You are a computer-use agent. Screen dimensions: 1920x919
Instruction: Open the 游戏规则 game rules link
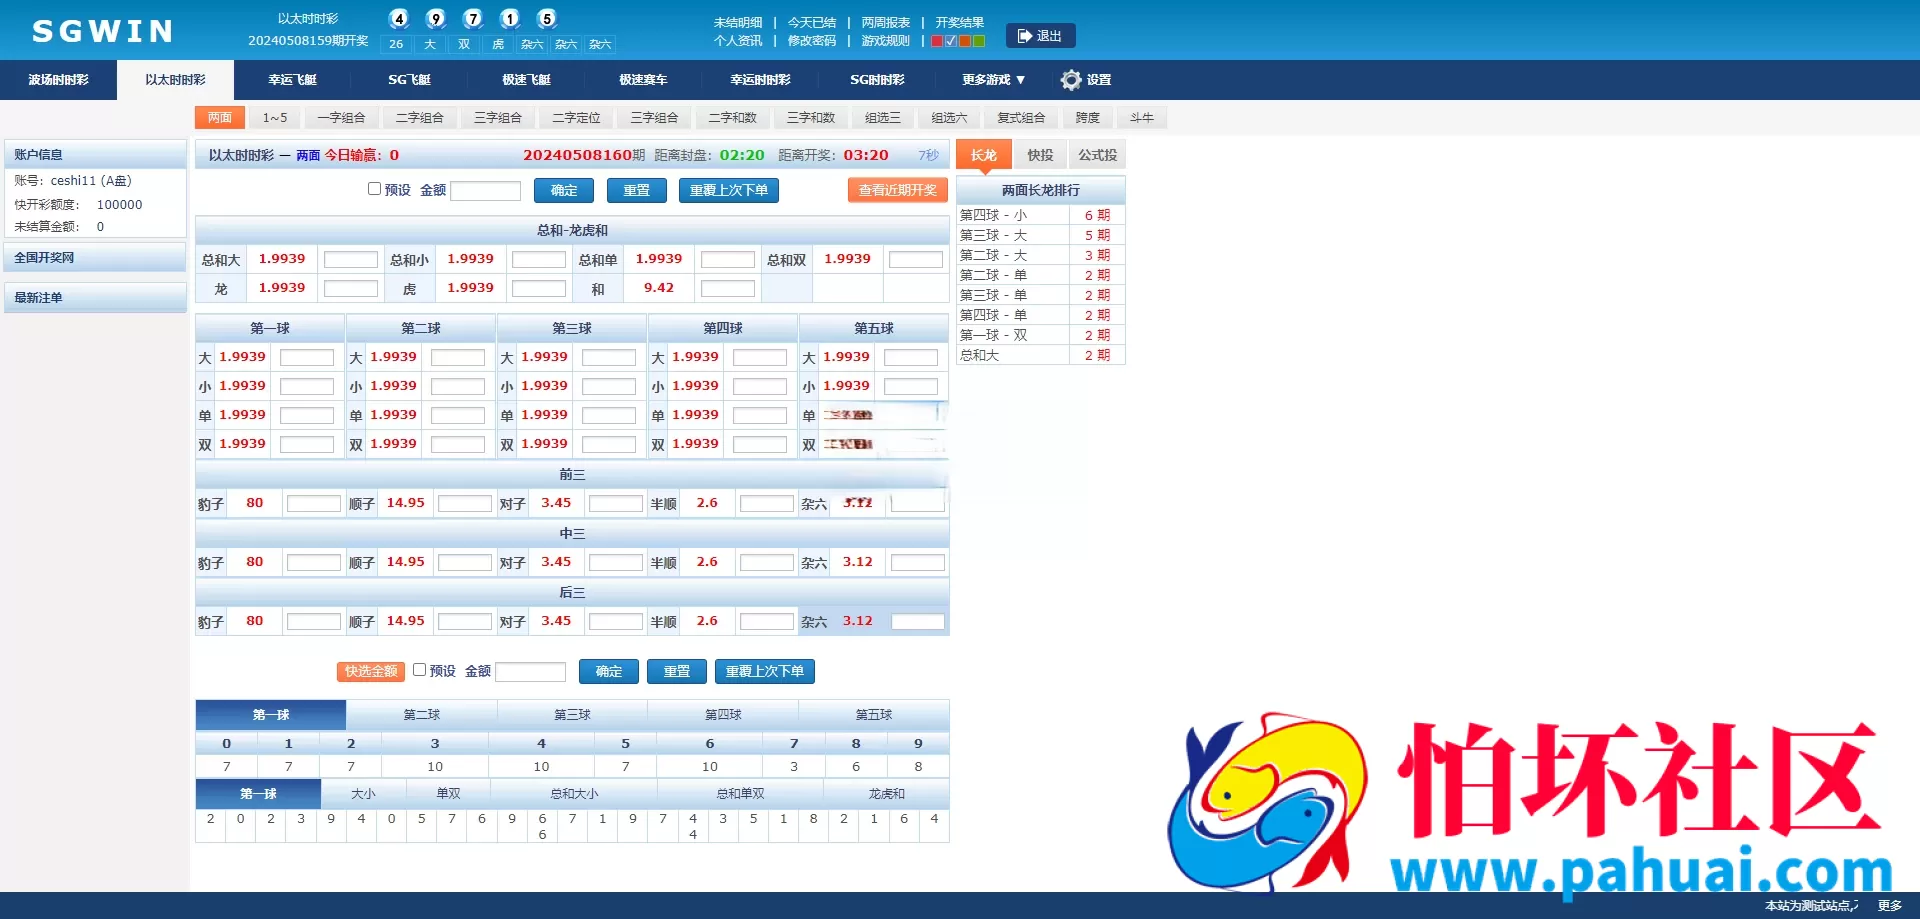(886, 41)
